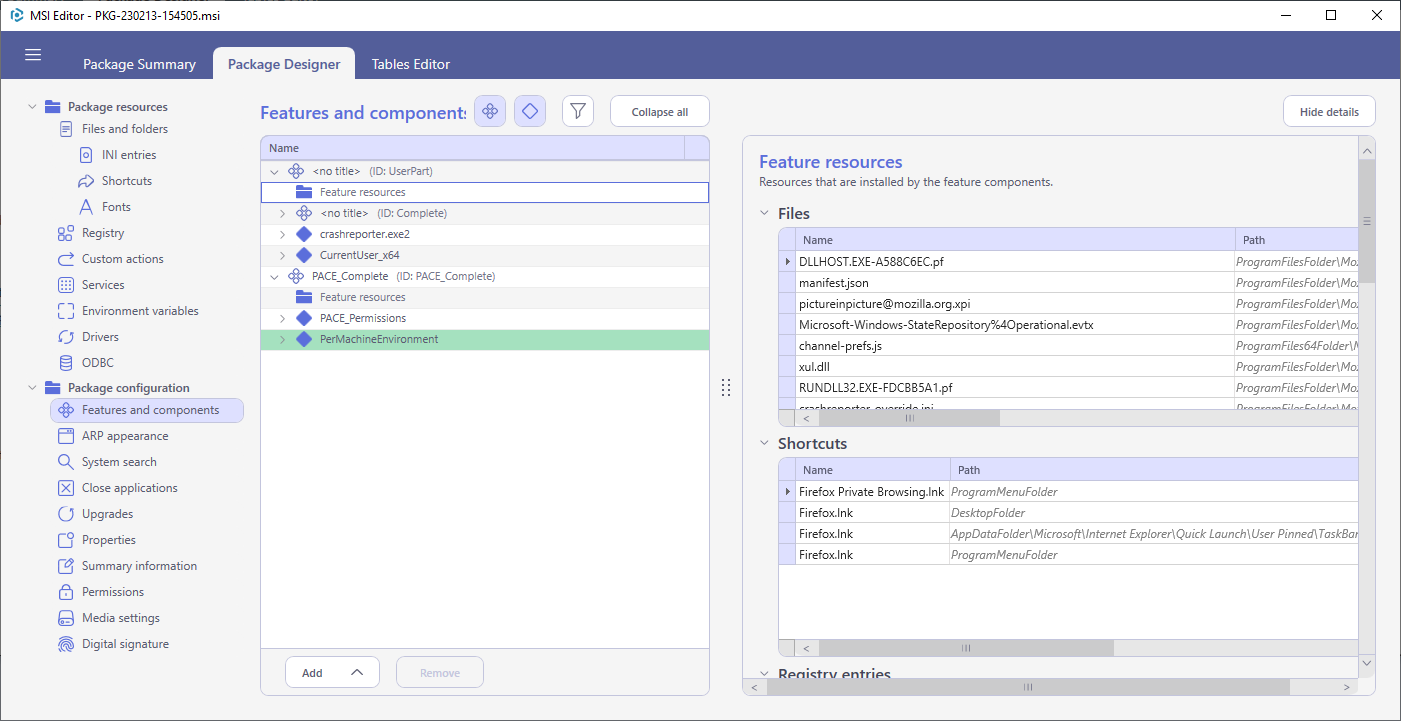Open the Custom actions page
Screen dimensions: 1401x721
click(x=123, y=259)
